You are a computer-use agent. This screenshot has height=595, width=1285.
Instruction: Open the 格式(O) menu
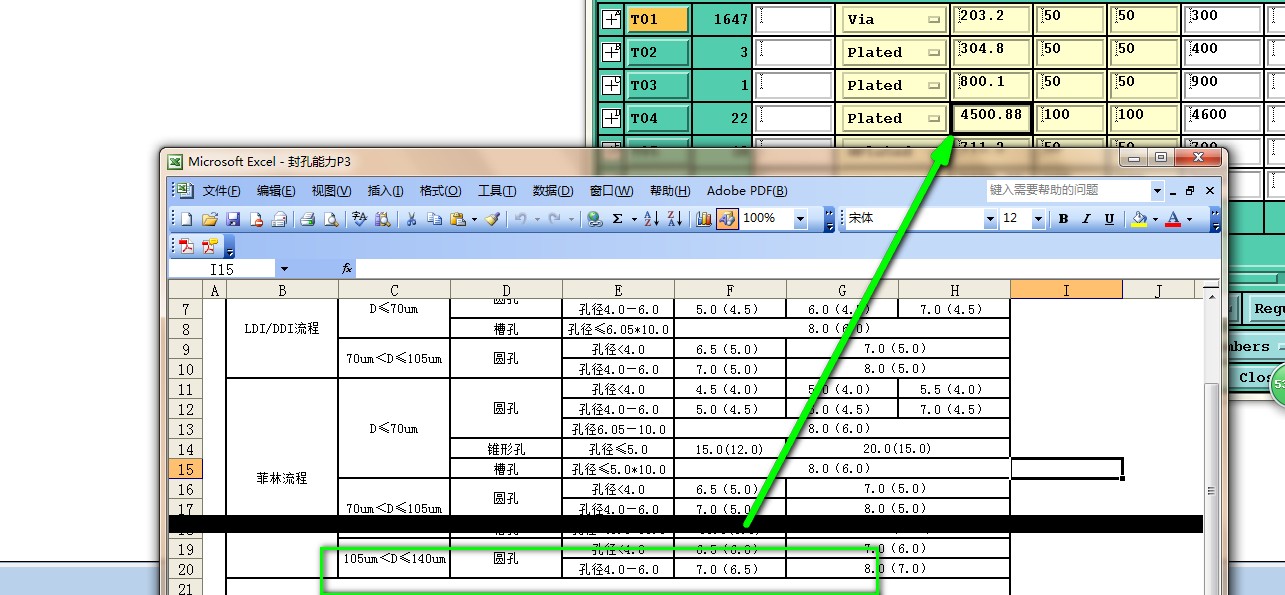440,190
